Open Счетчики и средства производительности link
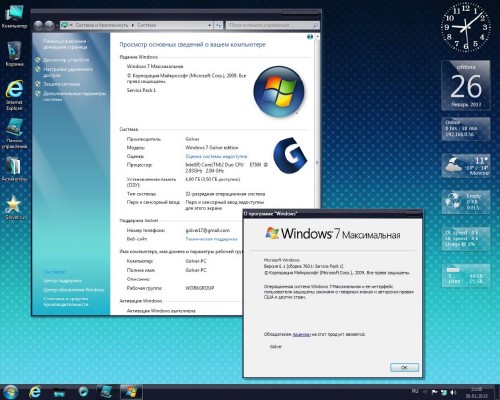Viewport: 500px width, 400px height. tap(66, 301)
